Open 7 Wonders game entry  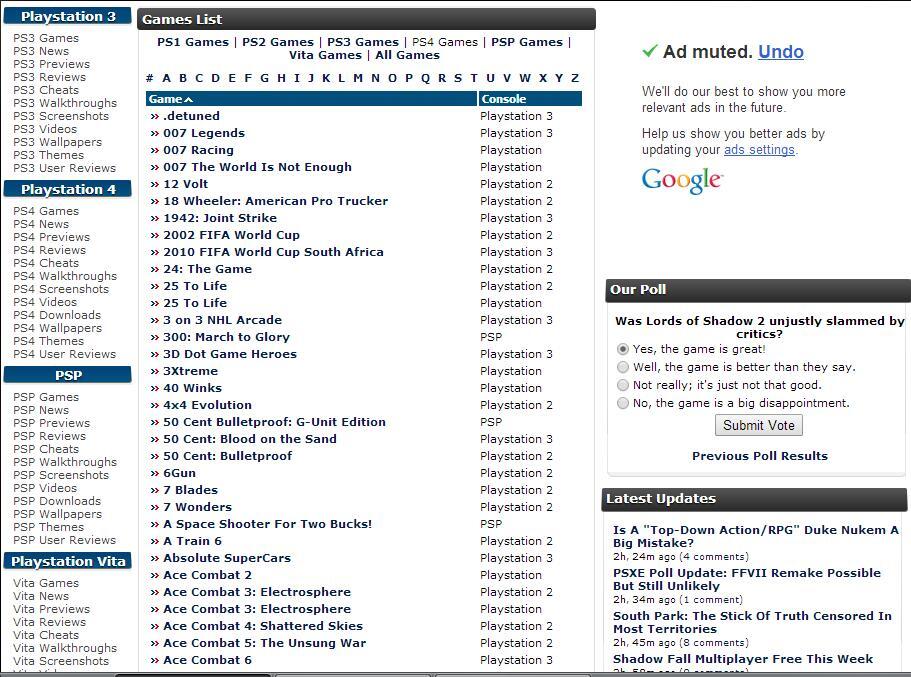click(197, 507)
